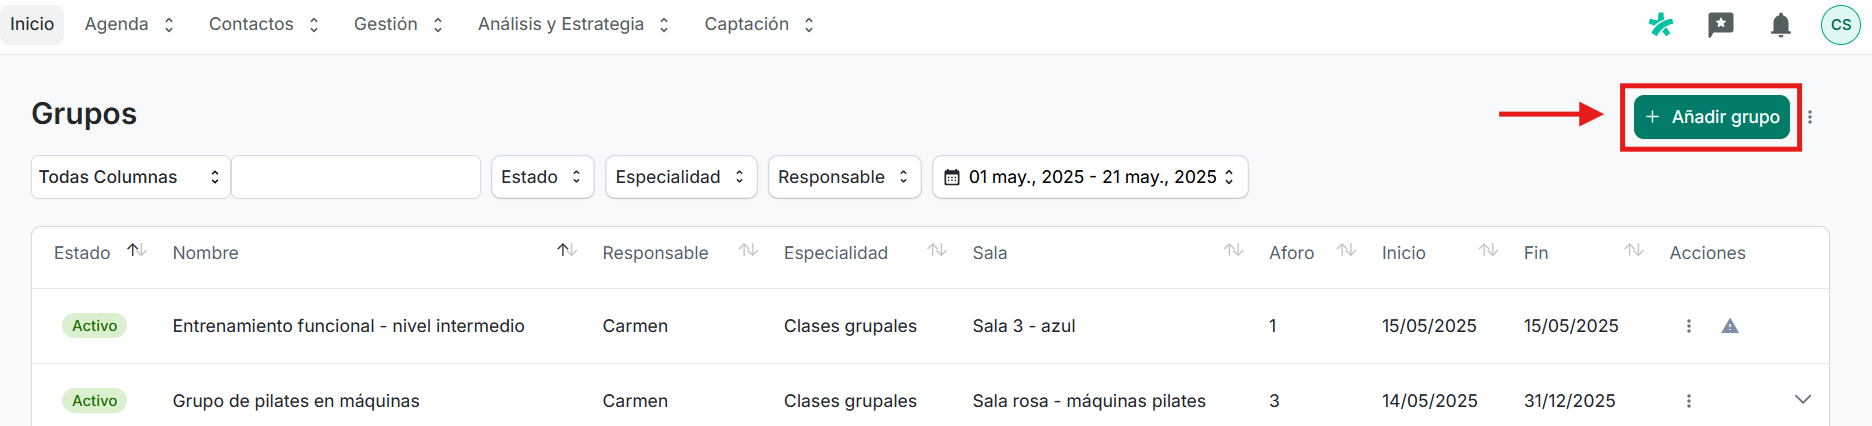Click the warning triangle in first row

(x=1730, y=326)
